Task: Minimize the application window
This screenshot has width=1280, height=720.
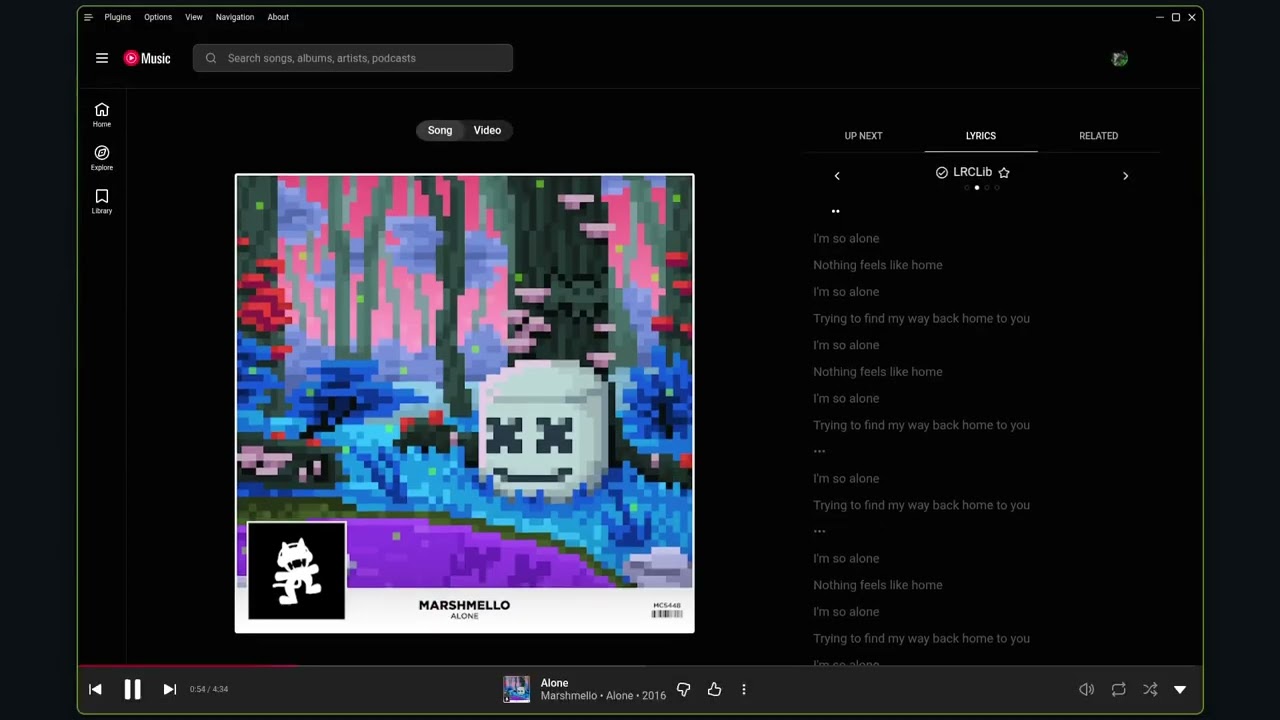Action: pyautogui.click(x=1160, y=17)
